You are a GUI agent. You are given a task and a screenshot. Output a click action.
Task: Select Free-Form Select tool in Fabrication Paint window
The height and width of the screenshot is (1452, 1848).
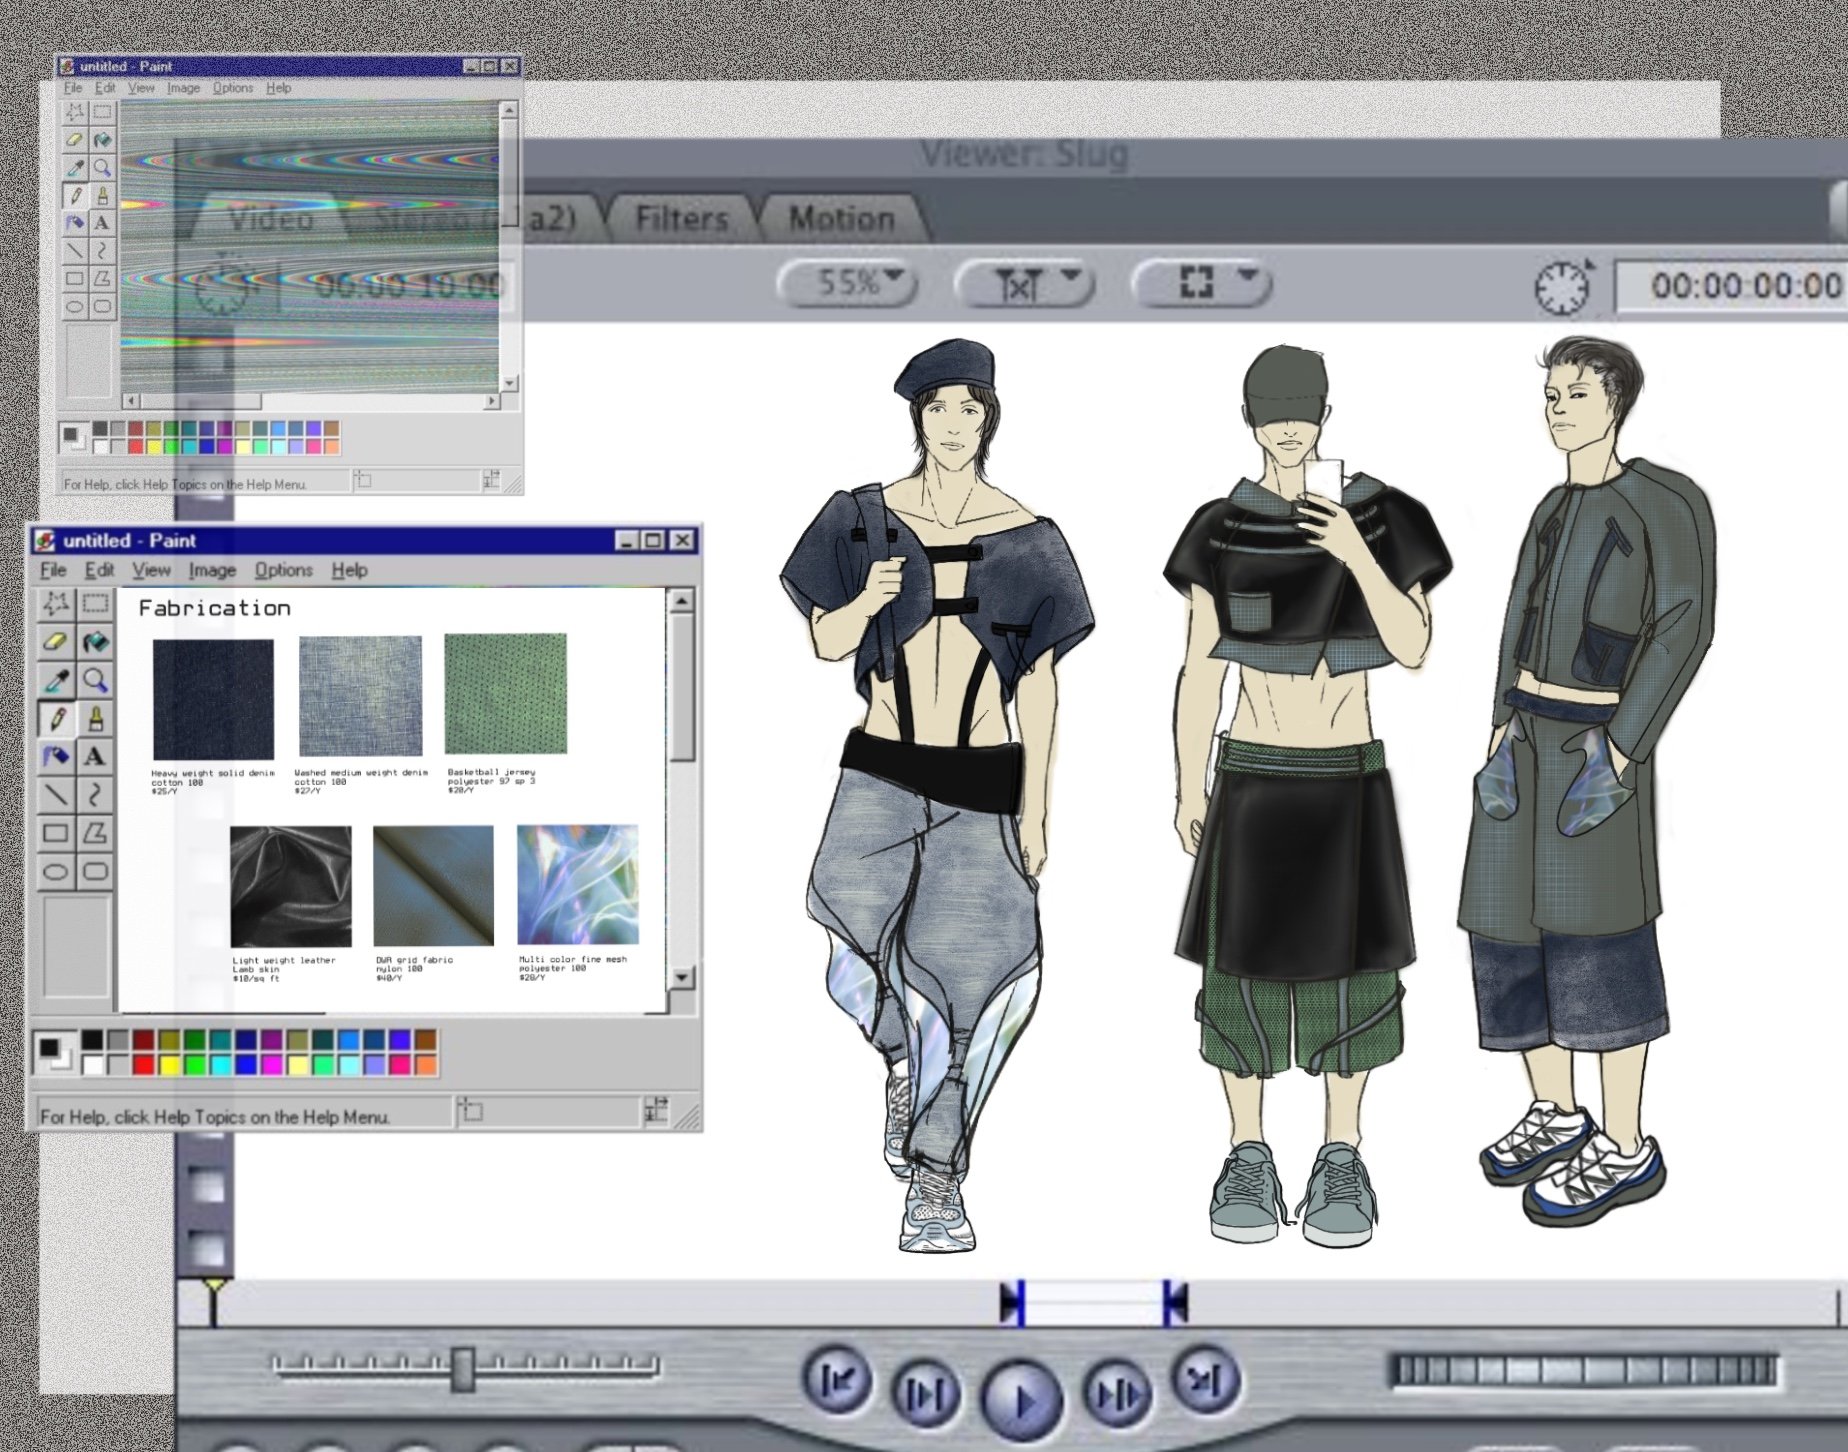coord(56,603)
